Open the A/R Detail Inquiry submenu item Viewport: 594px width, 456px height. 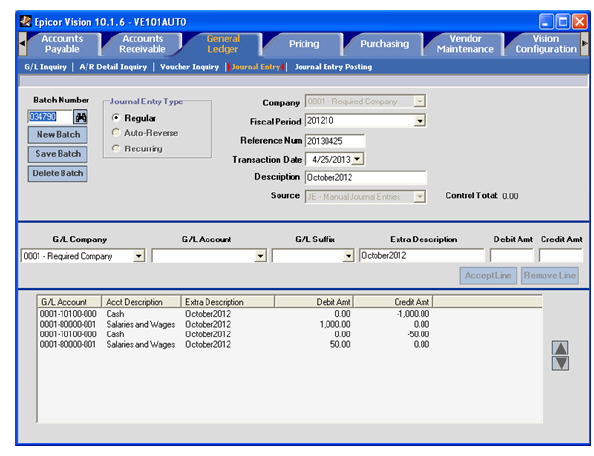click(113, 67)
